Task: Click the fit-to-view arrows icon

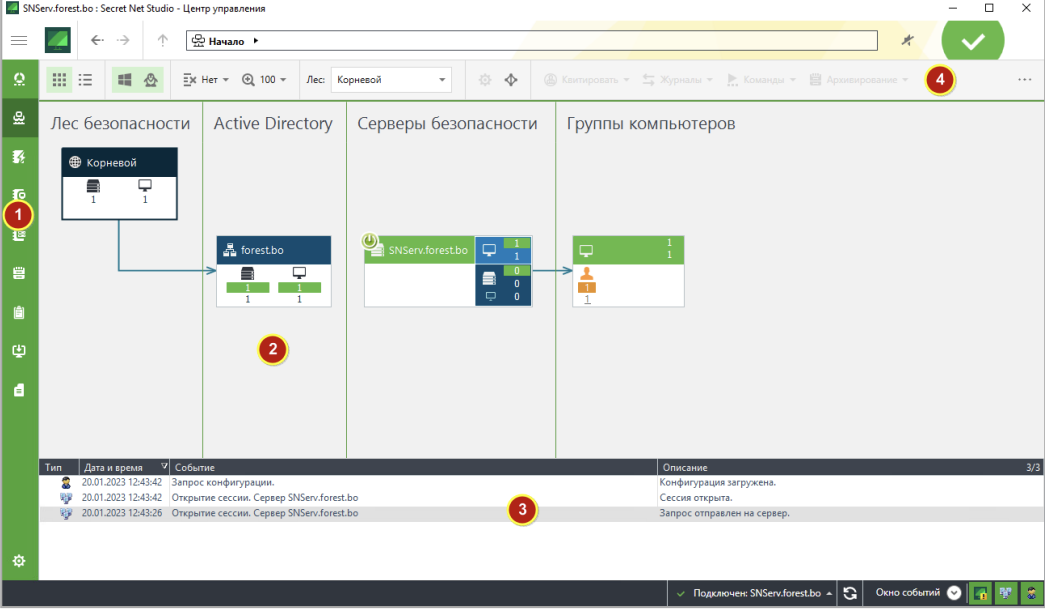Action: coord(511,80)
